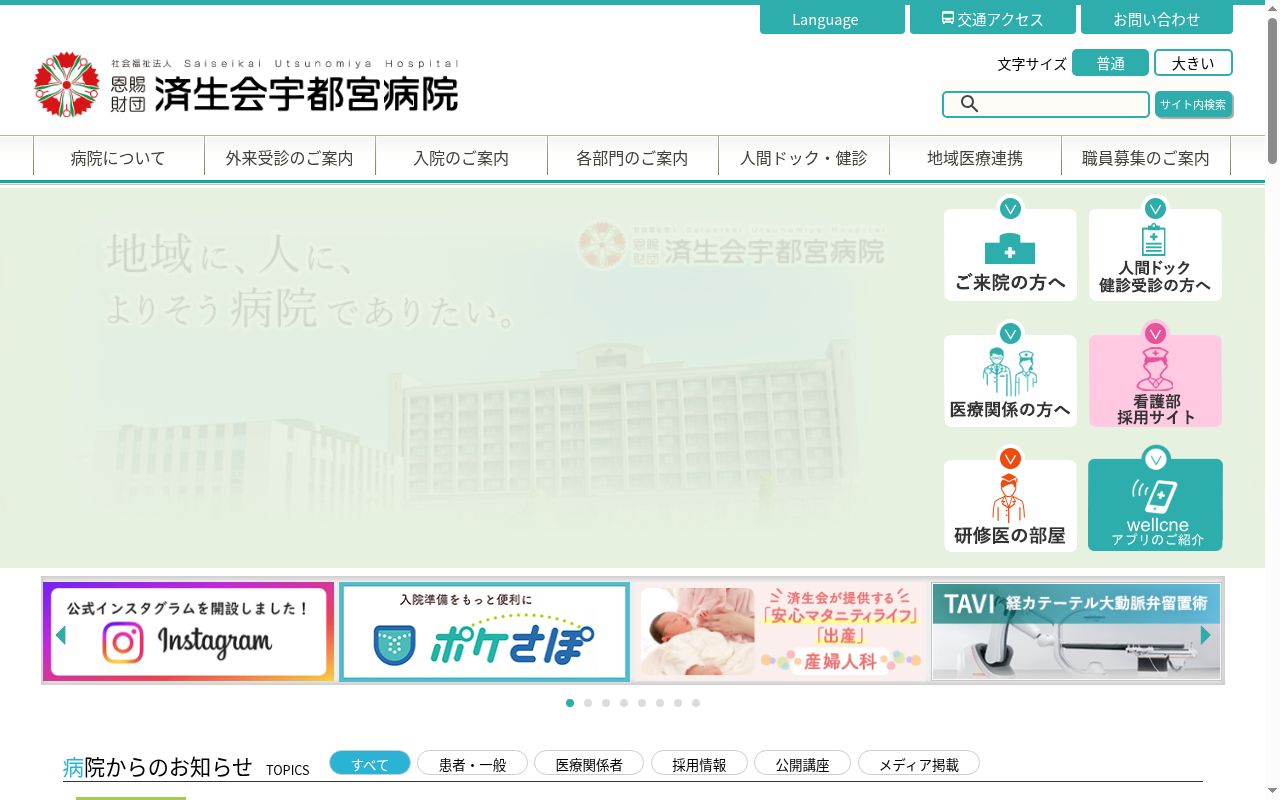Open the 各部門のご案内 menu
1280x800 pixels.
632,158
